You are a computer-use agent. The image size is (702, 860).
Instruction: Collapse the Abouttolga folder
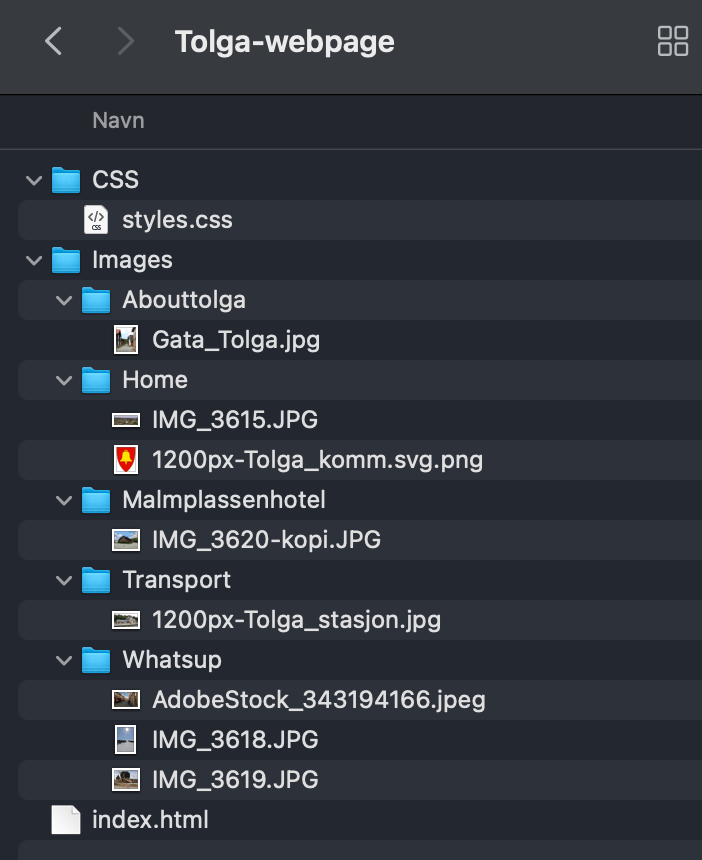point(64,300)
